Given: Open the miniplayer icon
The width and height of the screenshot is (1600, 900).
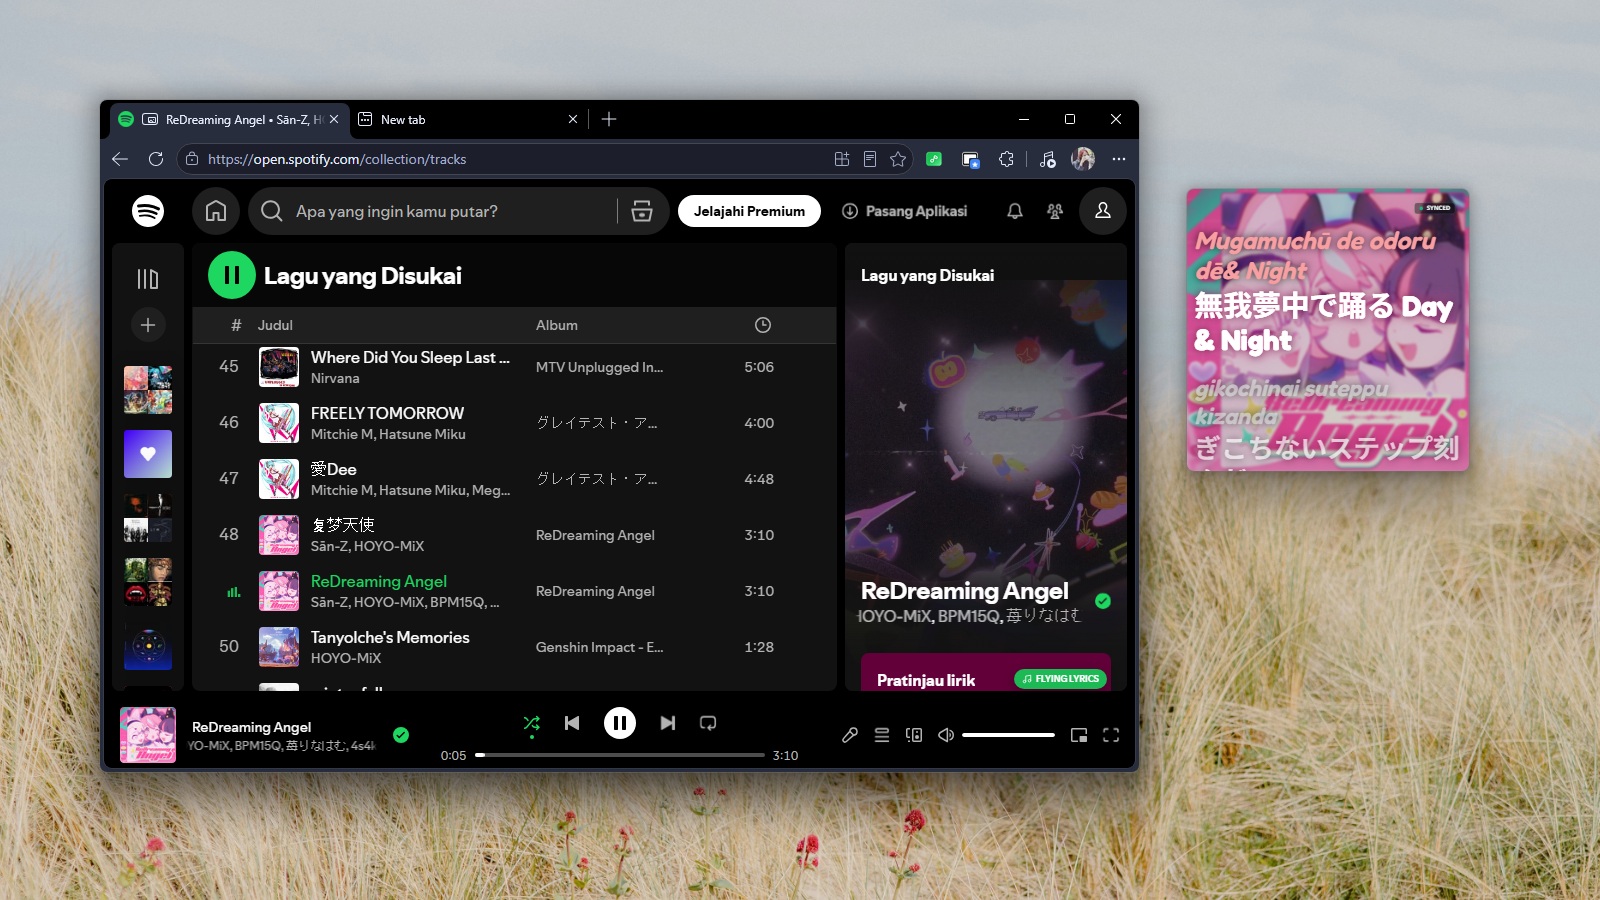Looking at the screenshot, I should pyautogui.click(x=1079, y=735).
